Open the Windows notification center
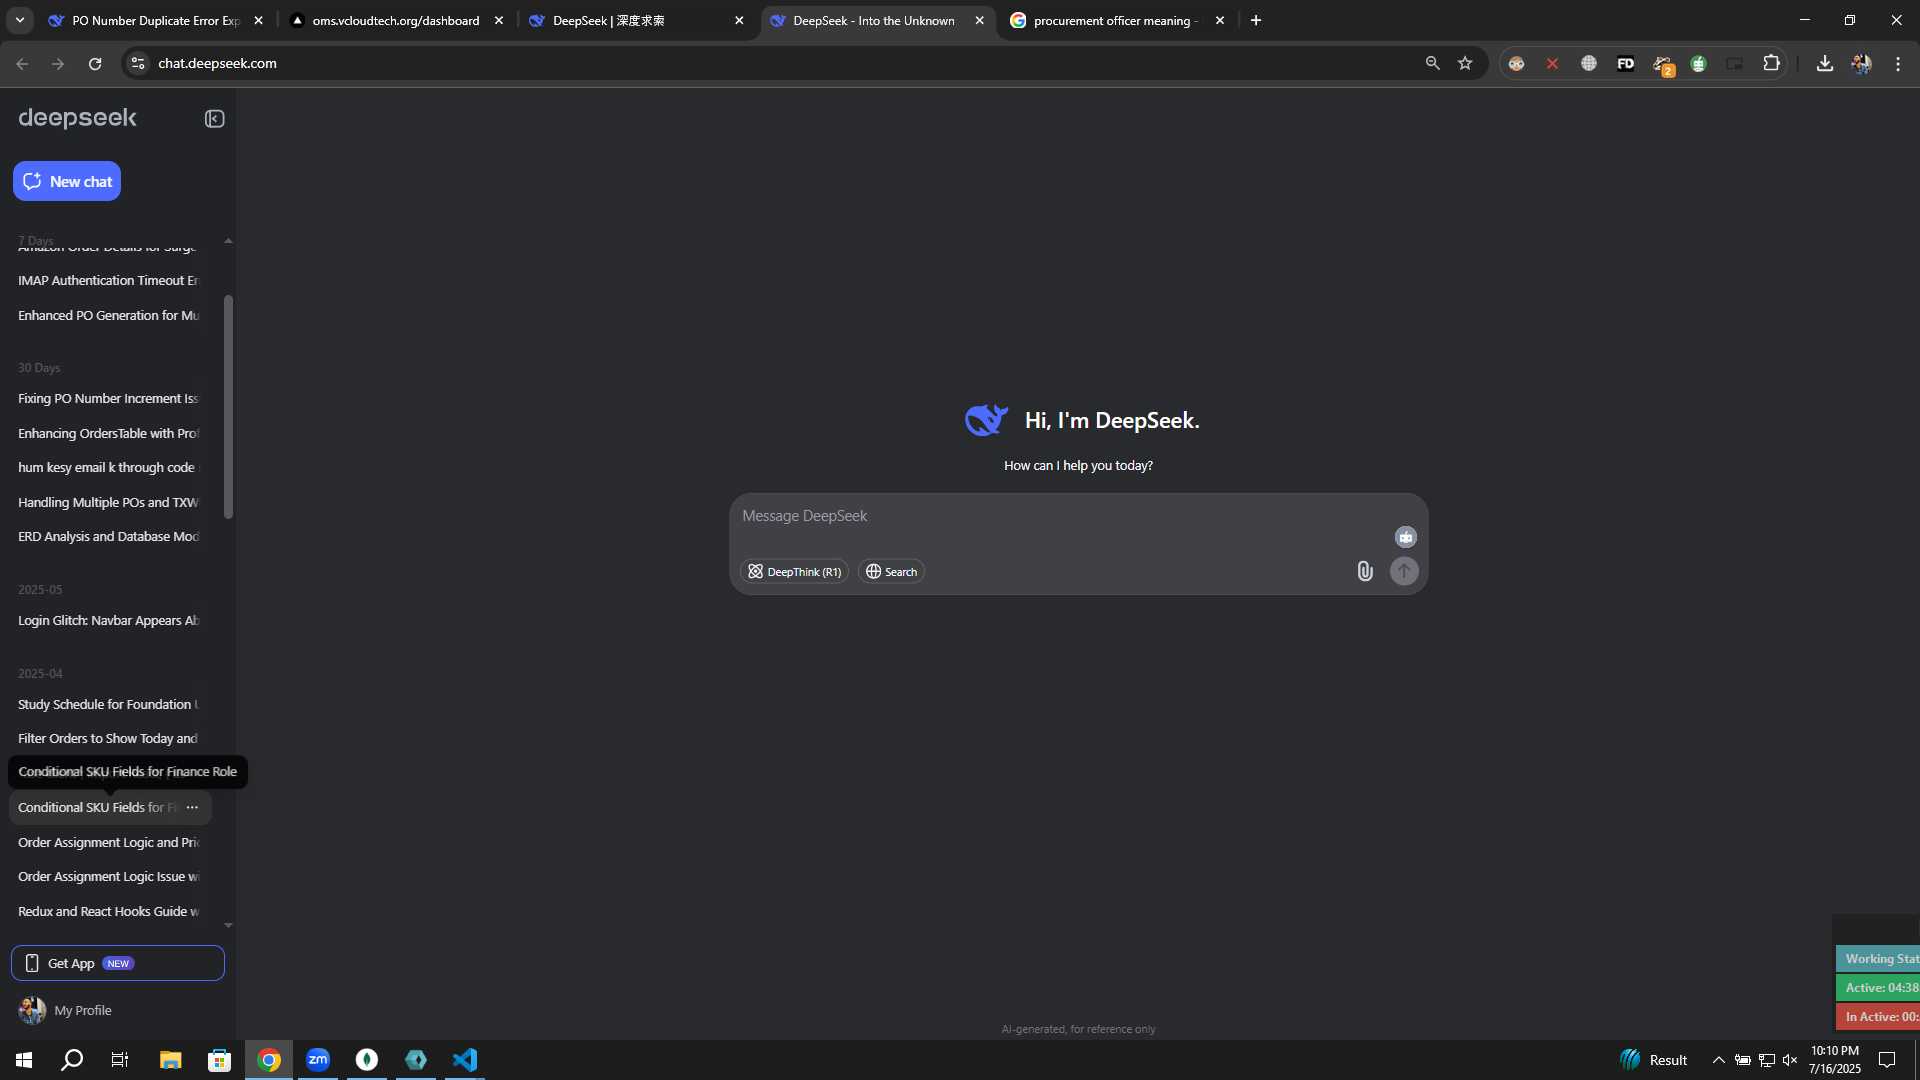Viewport: 1920px width, 1080px height. pos(1887,1060)
